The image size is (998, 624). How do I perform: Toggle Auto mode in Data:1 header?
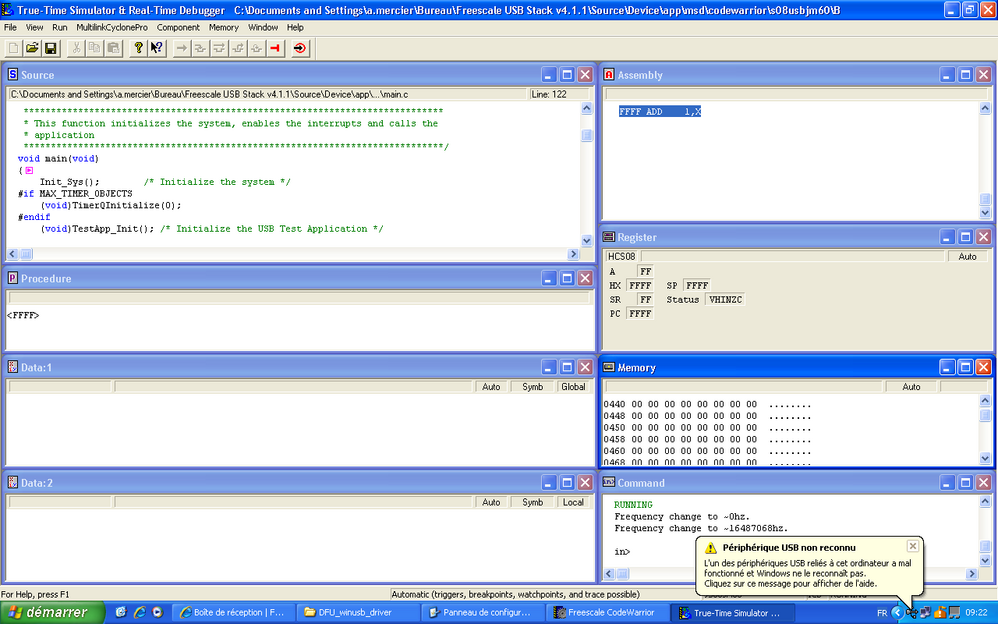491,387
